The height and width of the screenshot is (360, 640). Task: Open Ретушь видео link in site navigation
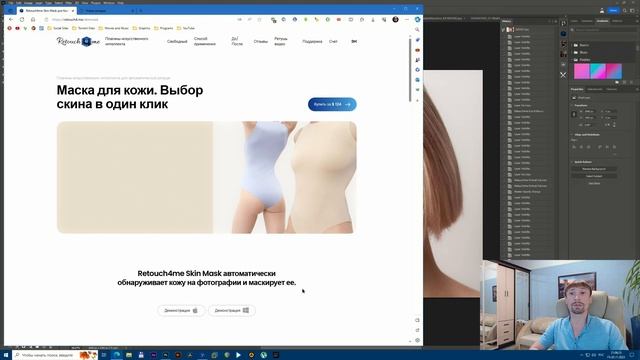[281, 41]
